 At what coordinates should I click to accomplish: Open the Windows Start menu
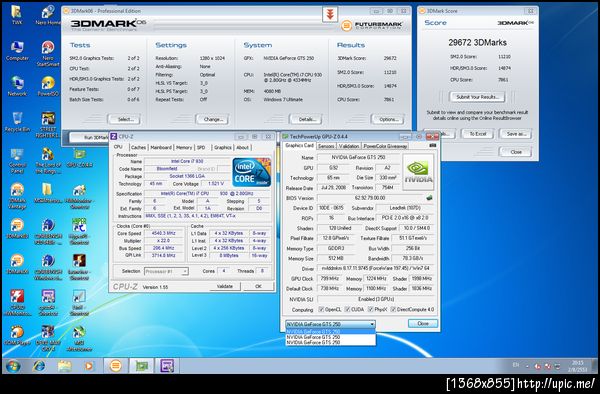(13, 366)
